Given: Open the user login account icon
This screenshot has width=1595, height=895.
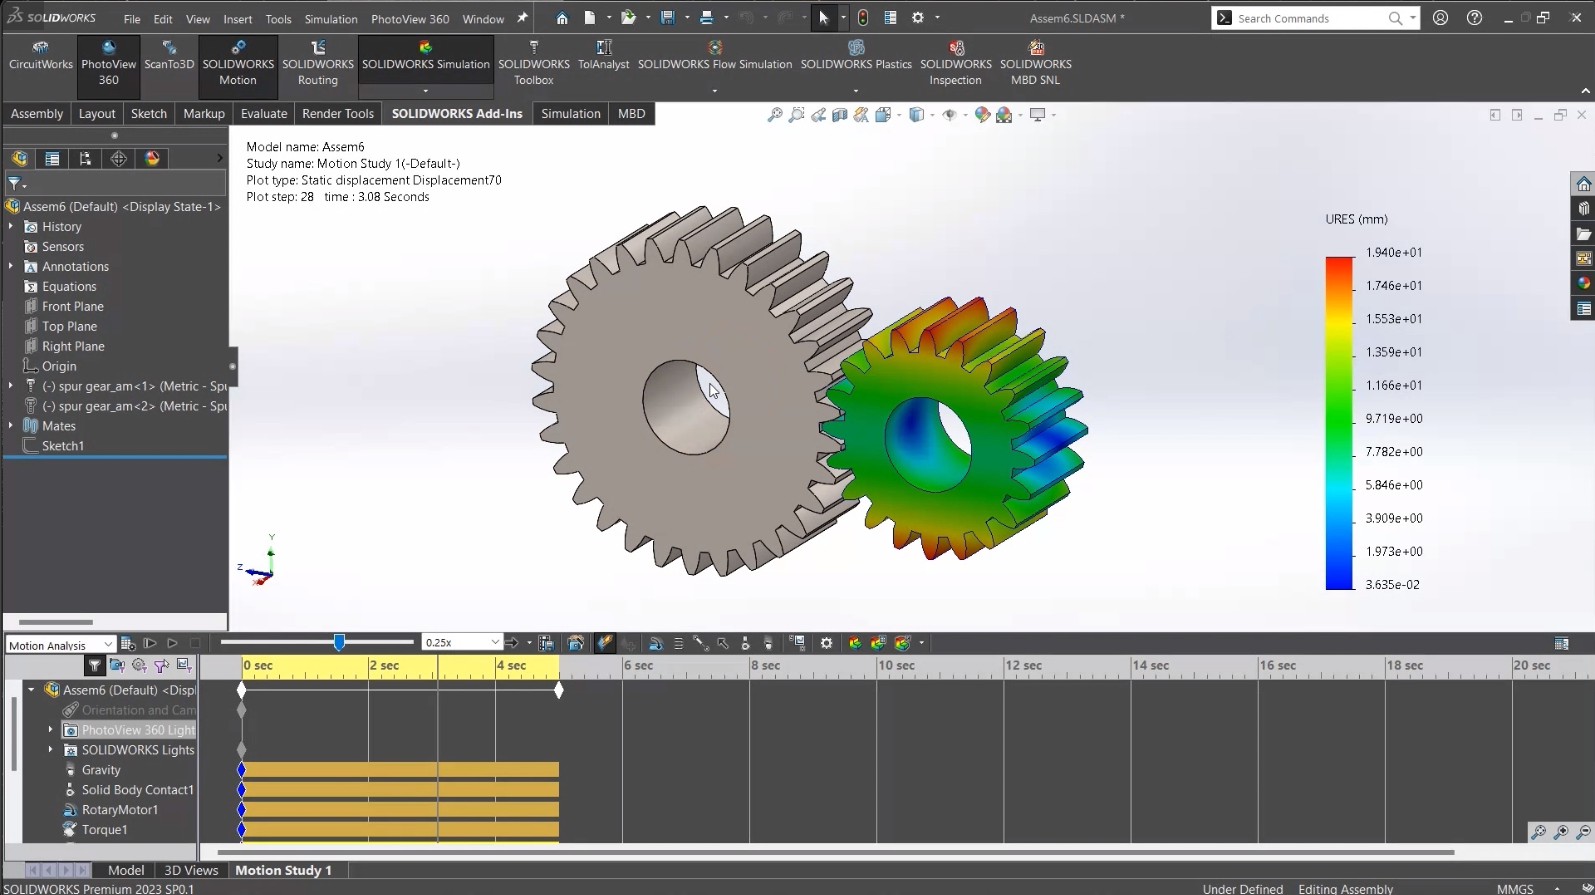Looking at the screenshot, I should [1440, 18].
